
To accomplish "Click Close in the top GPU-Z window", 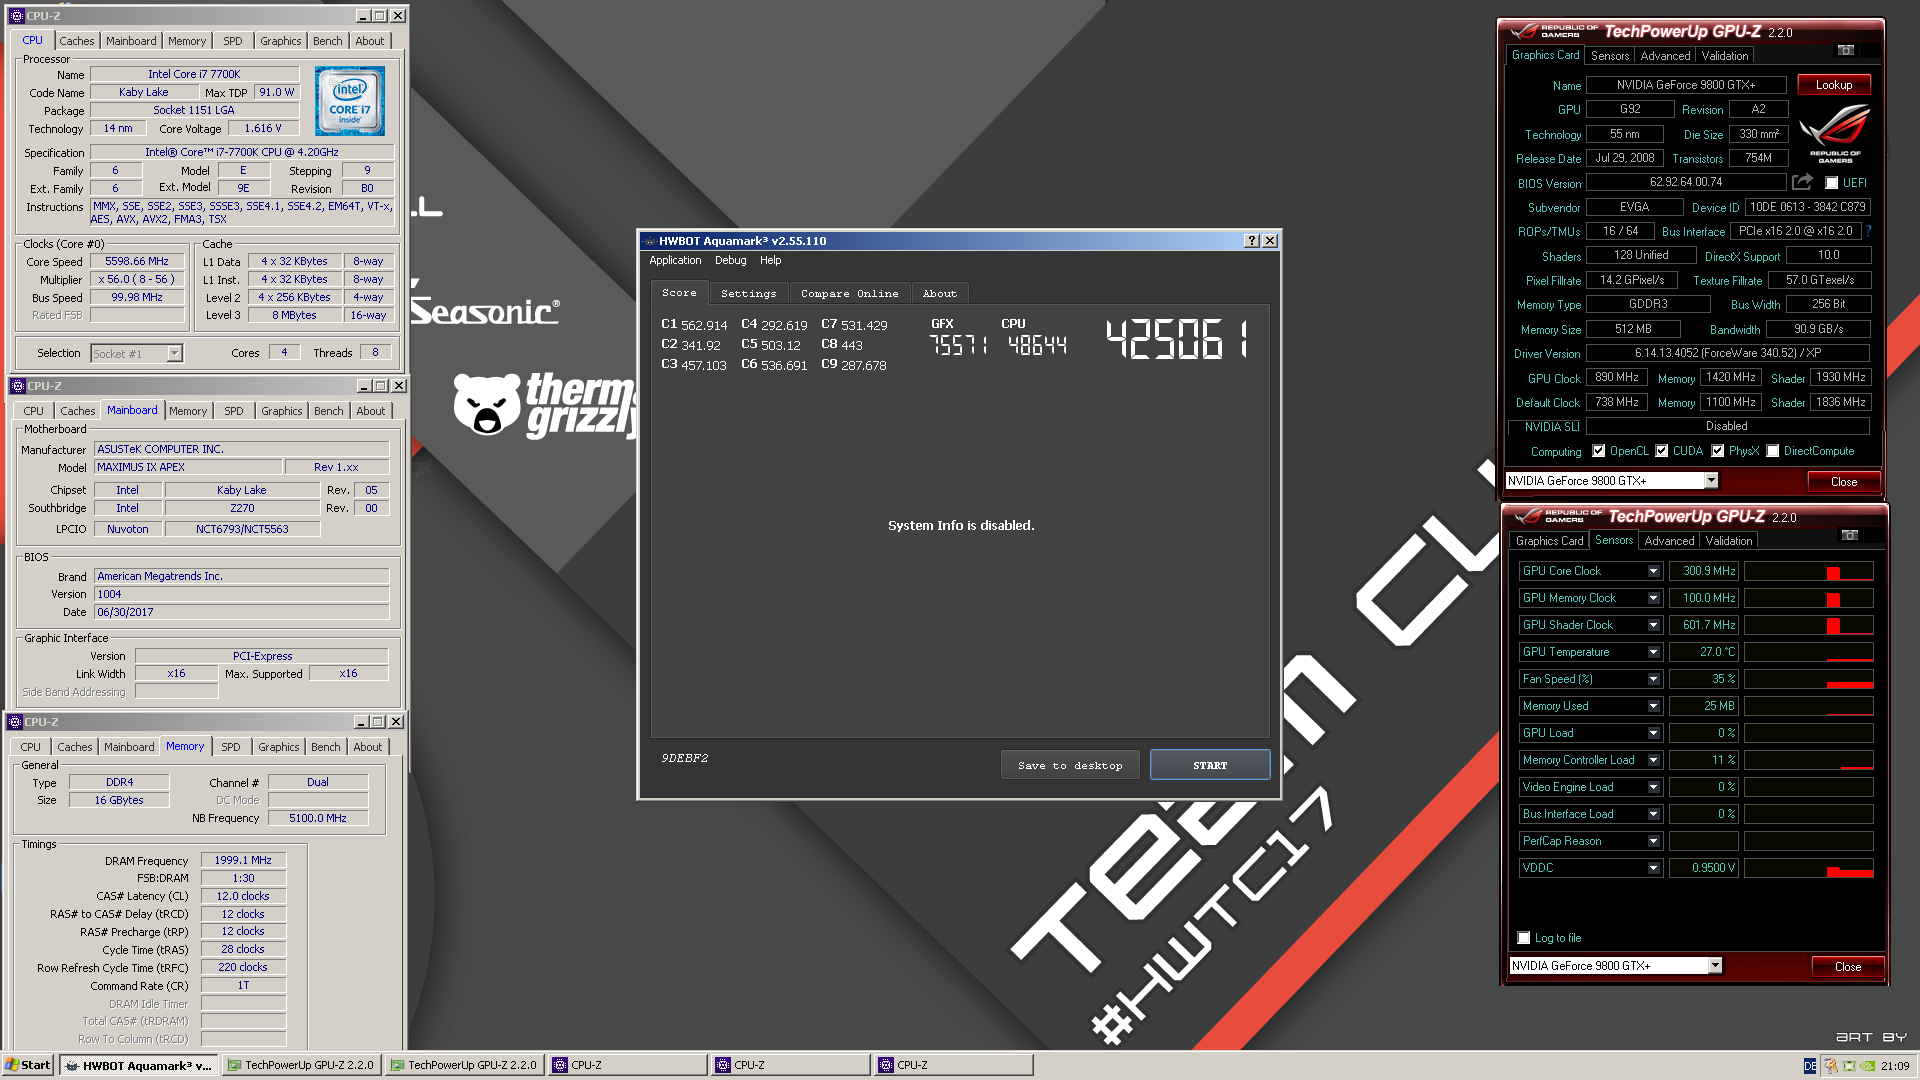I will [x=1844, y=481].
